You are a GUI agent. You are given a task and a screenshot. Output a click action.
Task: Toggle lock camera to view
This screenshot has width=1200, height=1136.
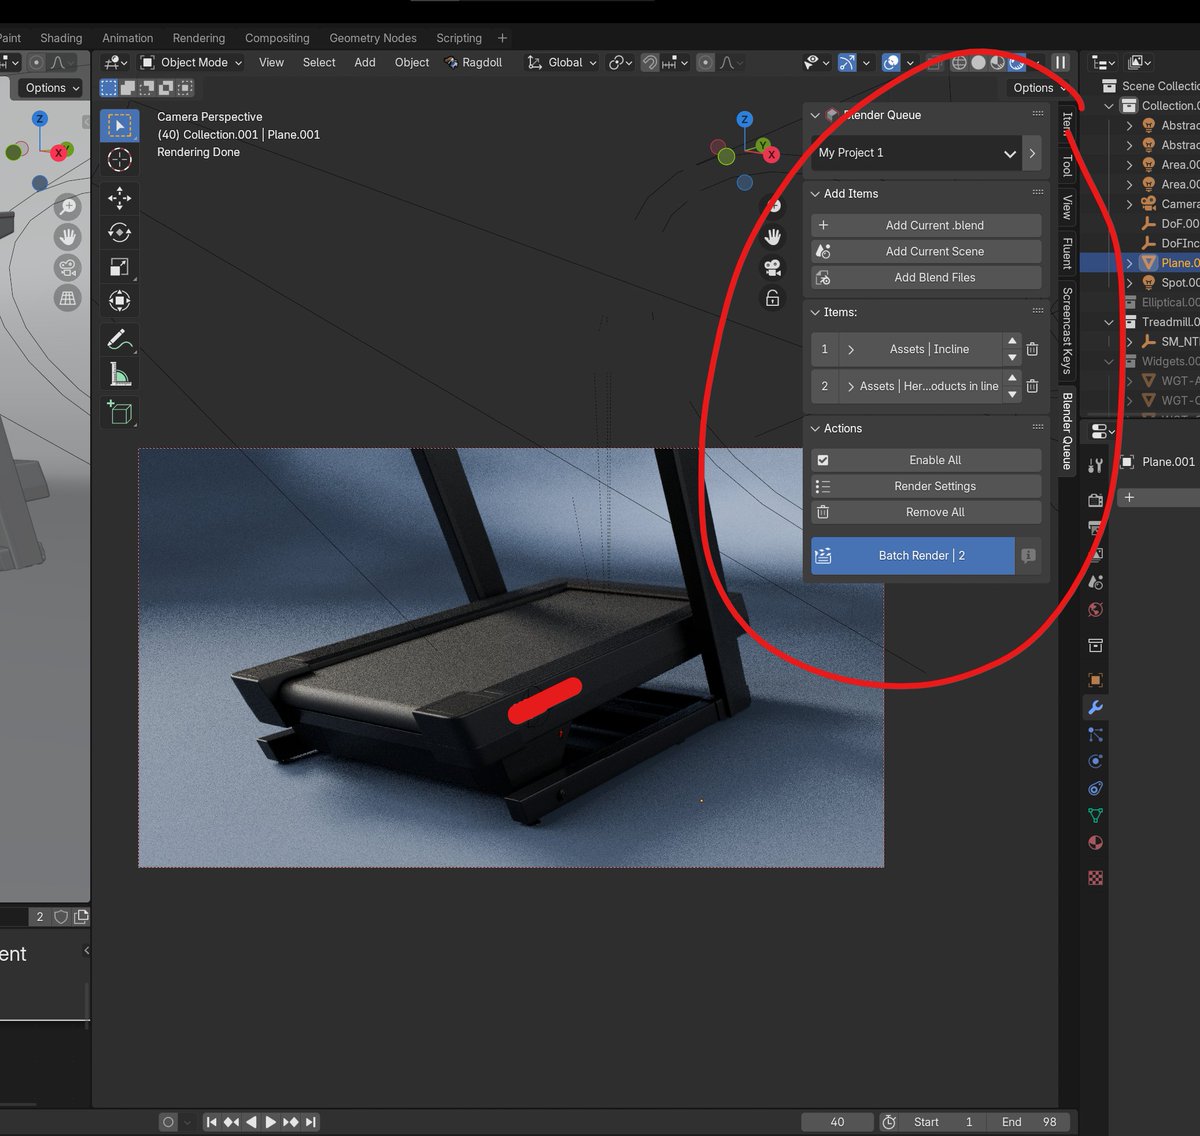click(x=773, y=298)
